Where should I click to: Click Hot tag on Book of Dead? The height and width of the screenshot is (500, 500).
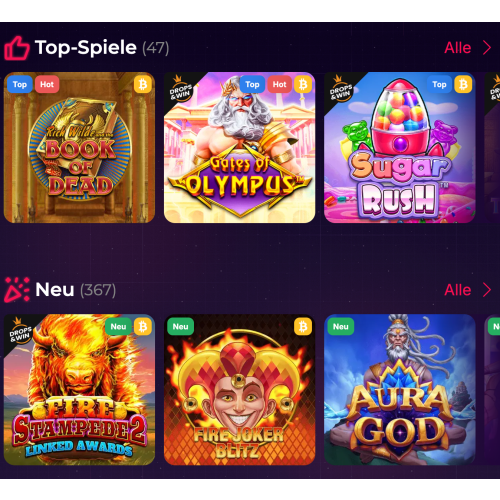(47, 84)
